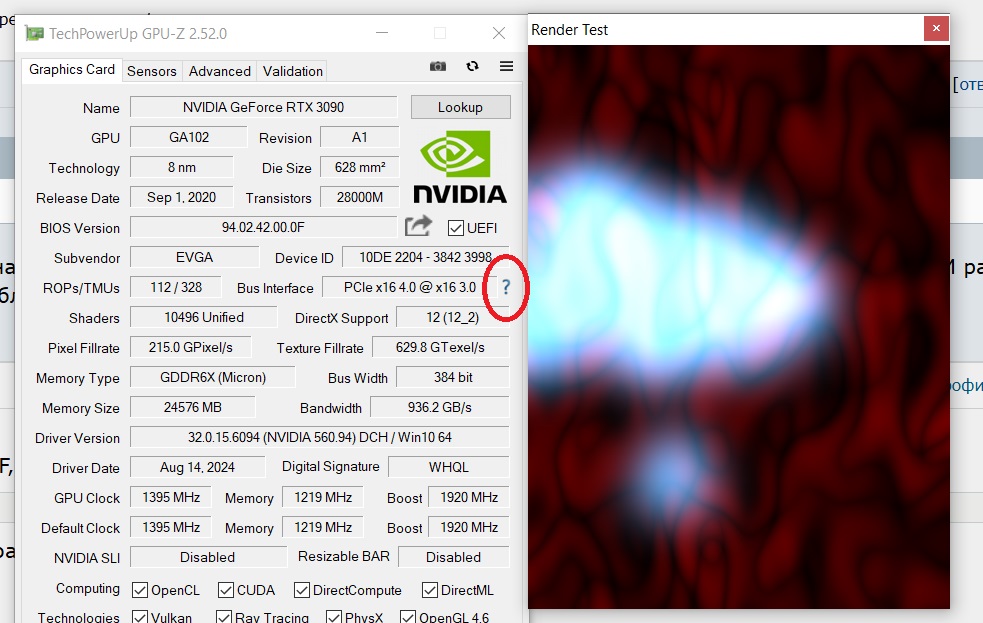Click the Name field NVIDIA GeForce RTX 3090
Image resolution: width=983 pixels, height=623 pixels.
[263, 107]
